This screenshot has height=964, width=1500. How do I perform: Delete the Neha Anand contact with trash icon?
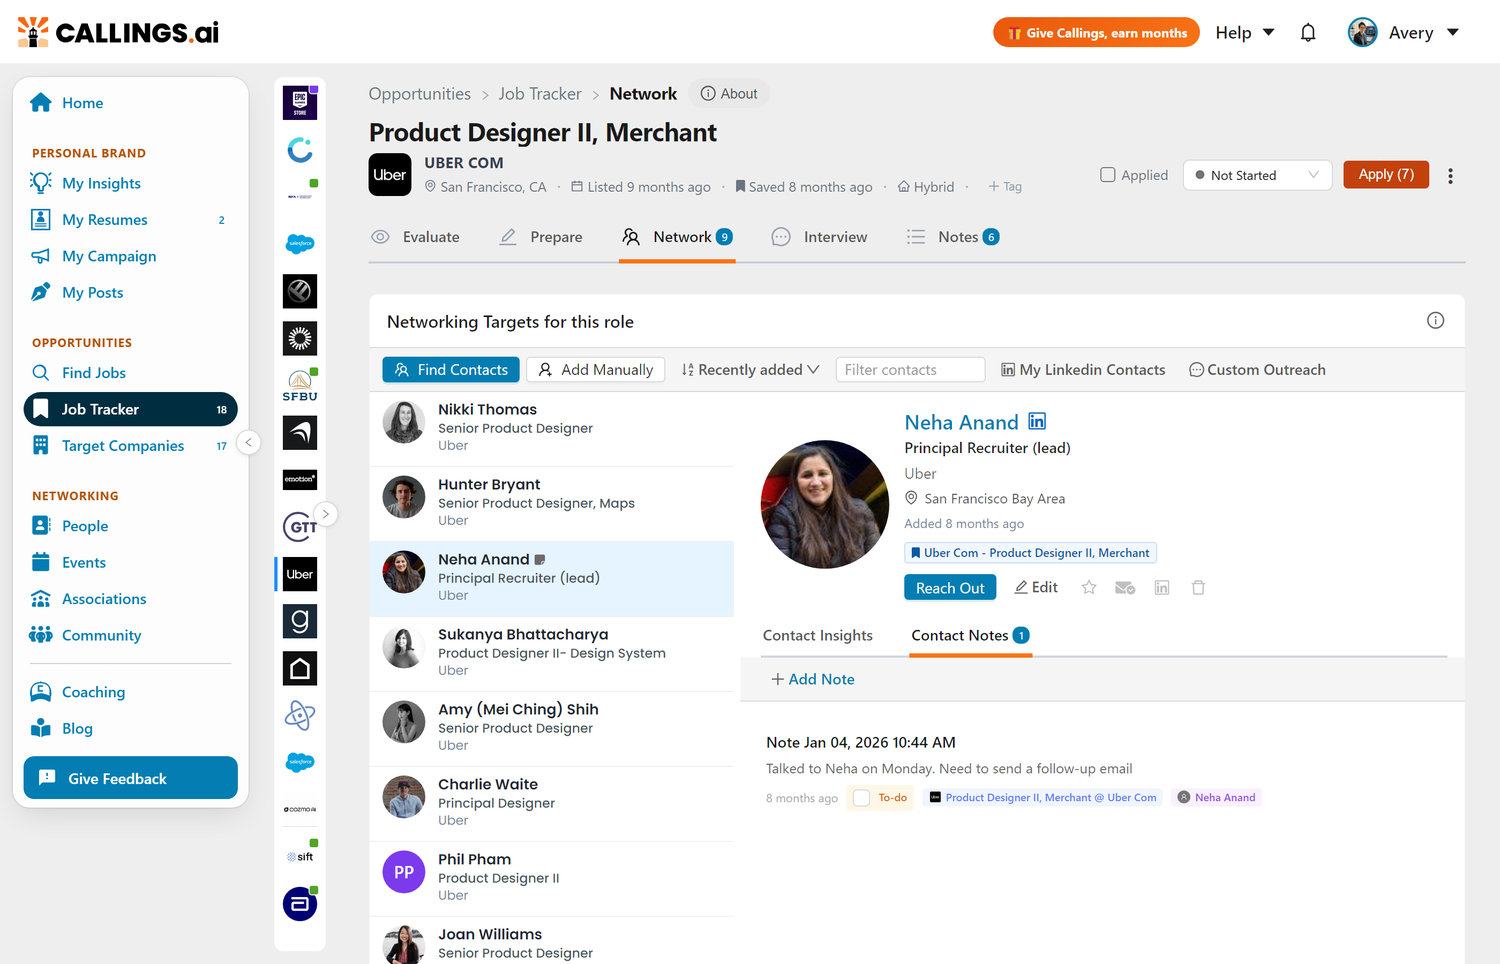(1198, 588)
